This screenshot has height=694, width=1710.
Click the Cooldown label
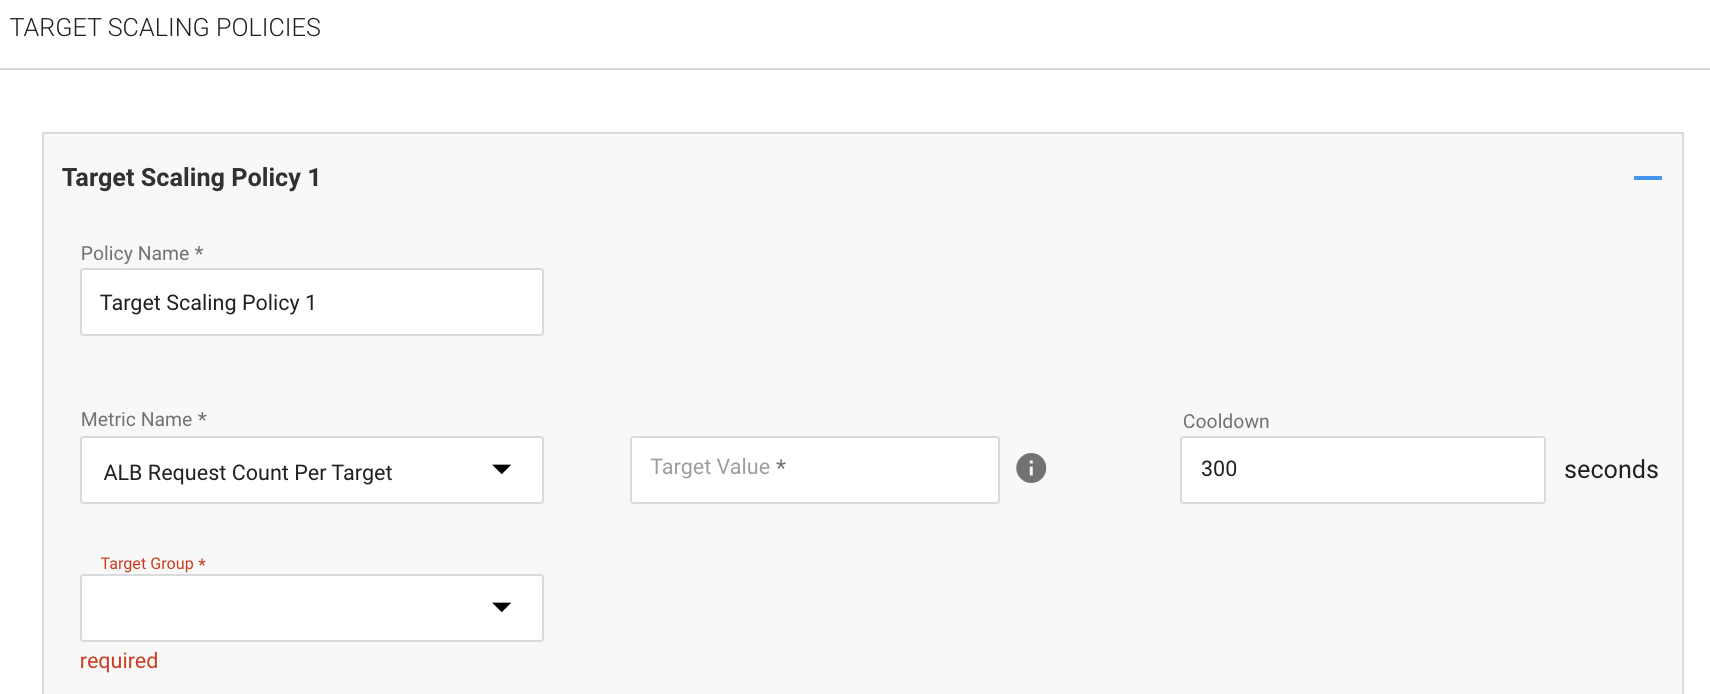[x=1225, y=421]
